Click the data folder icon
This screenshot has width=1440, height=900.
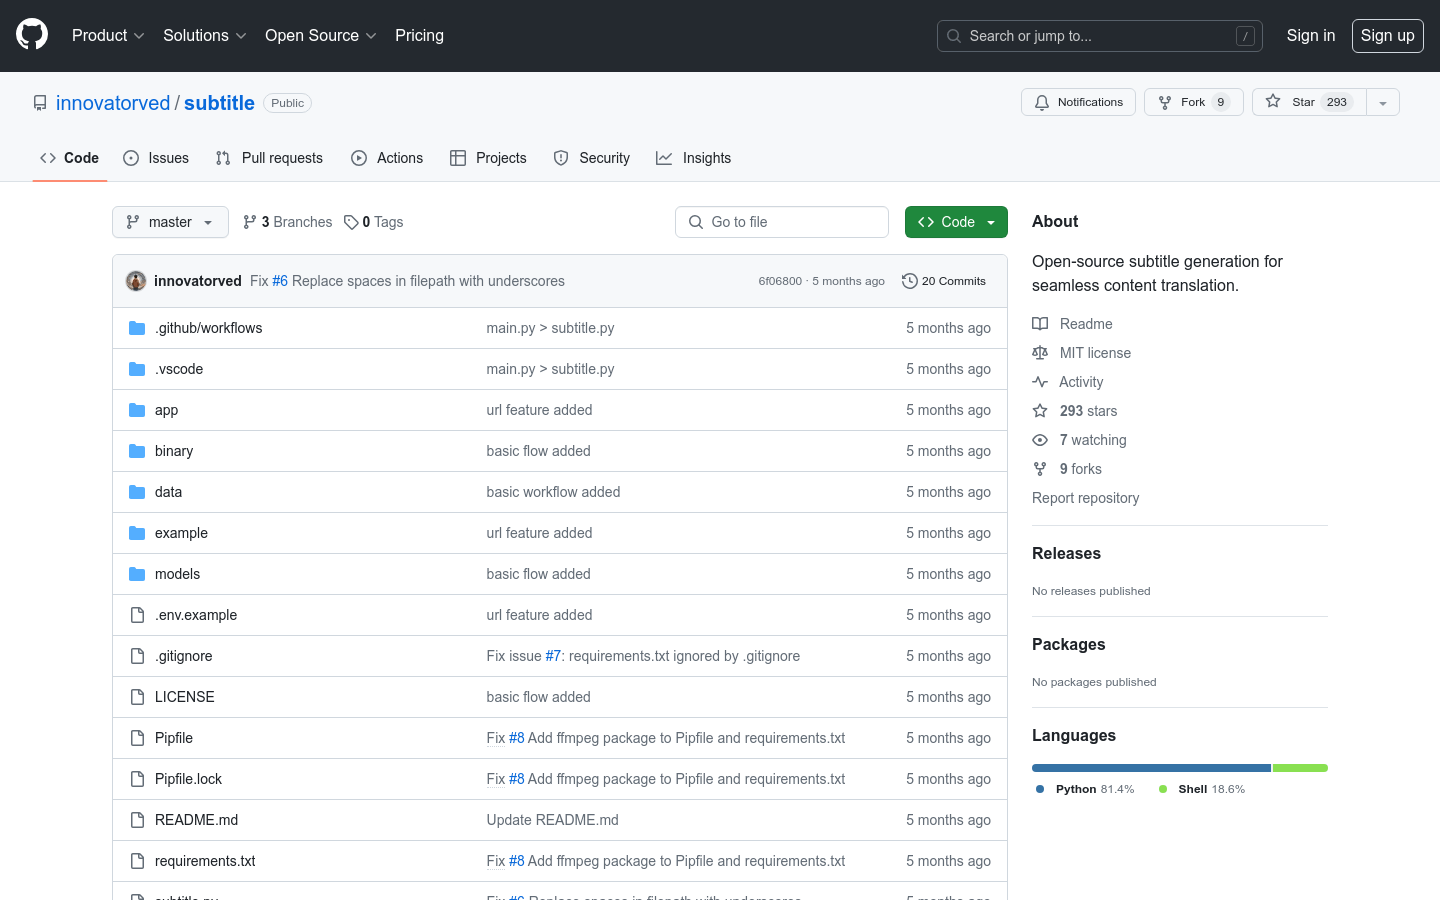tap(137, 492)
